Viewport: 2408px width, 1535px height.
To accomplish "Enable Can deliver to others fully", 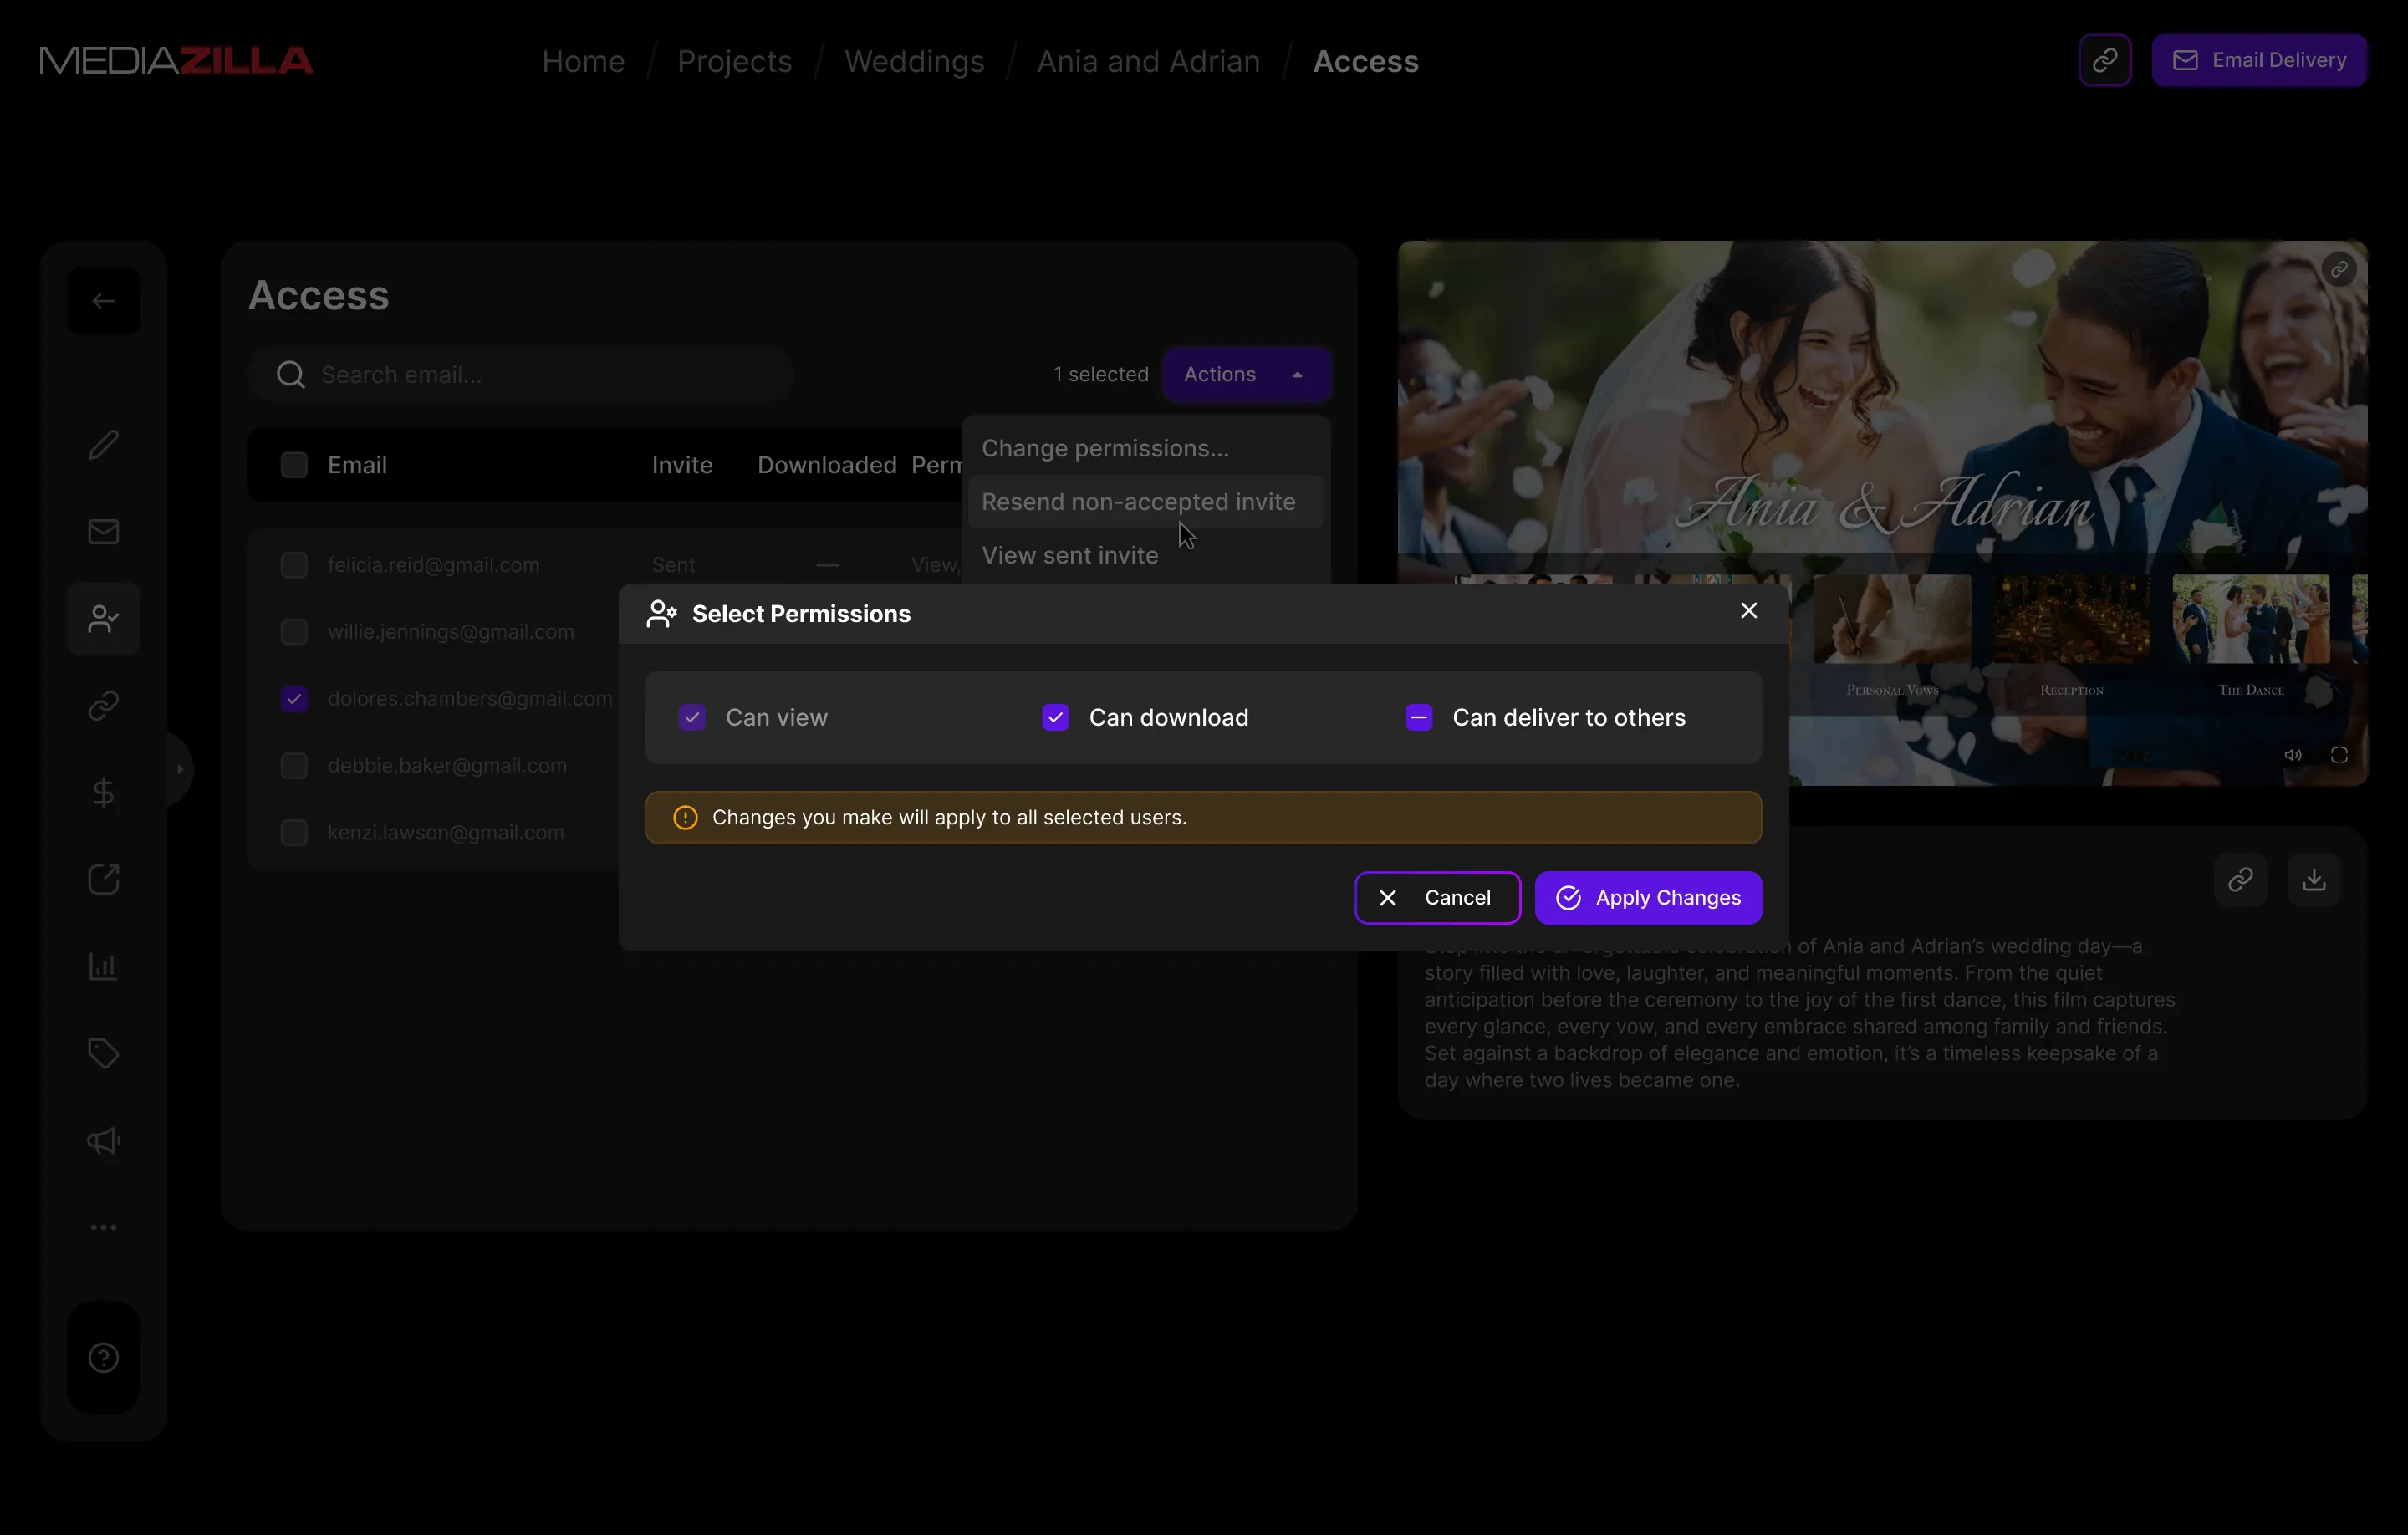I will [1418, 717].
